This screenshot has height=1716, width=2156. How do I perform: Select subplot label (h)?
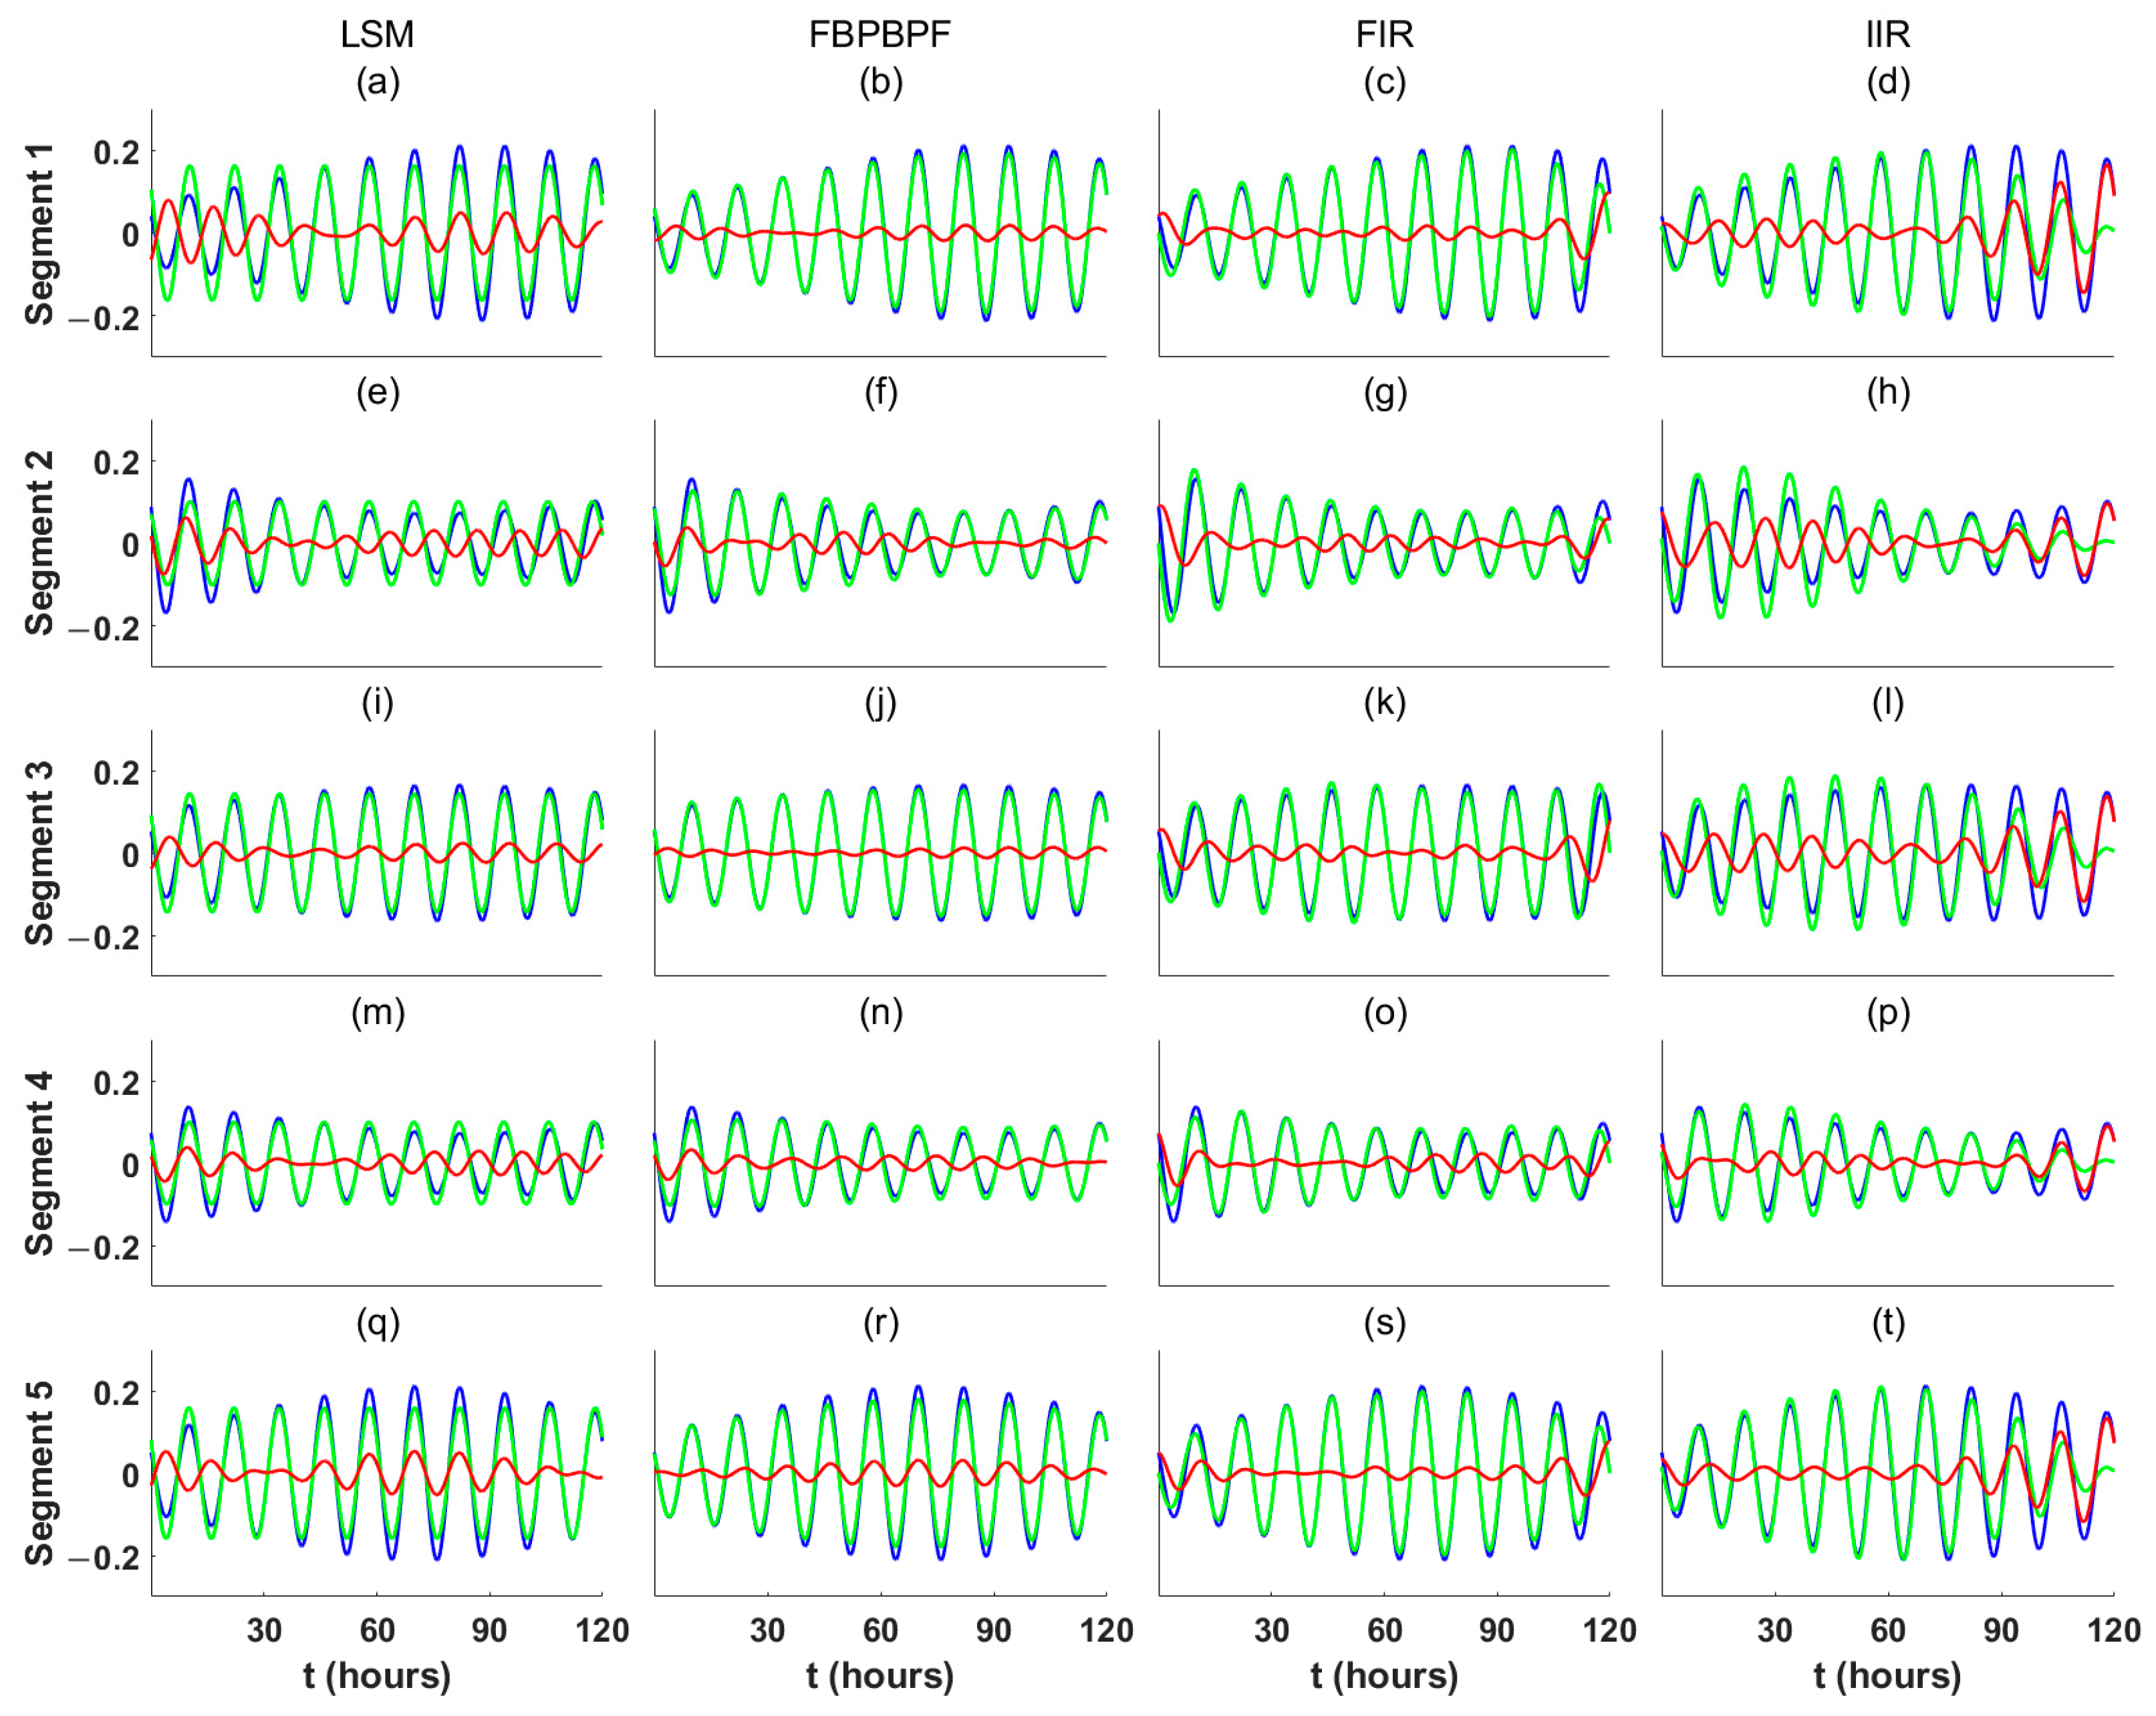[1888, 392]
